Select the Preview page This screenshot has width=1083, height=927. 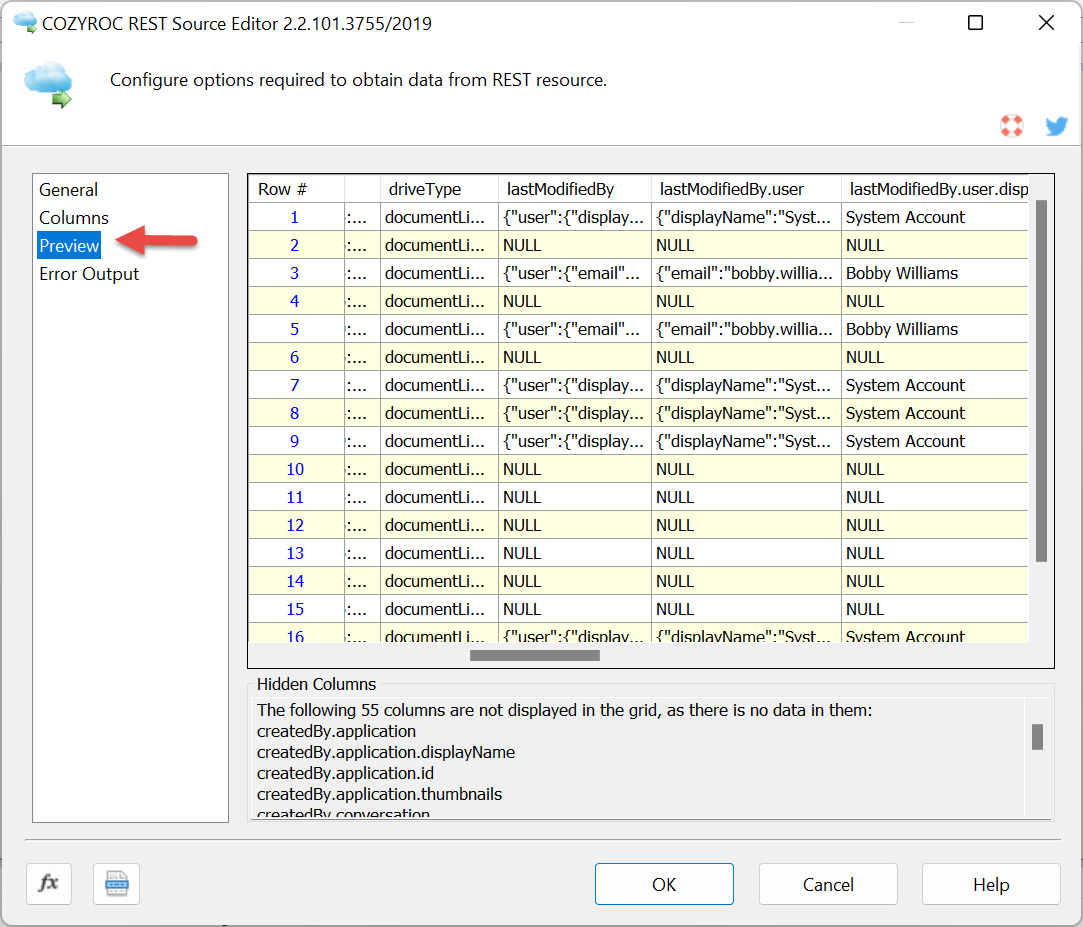pyautogui.click(x=69, y=246)
